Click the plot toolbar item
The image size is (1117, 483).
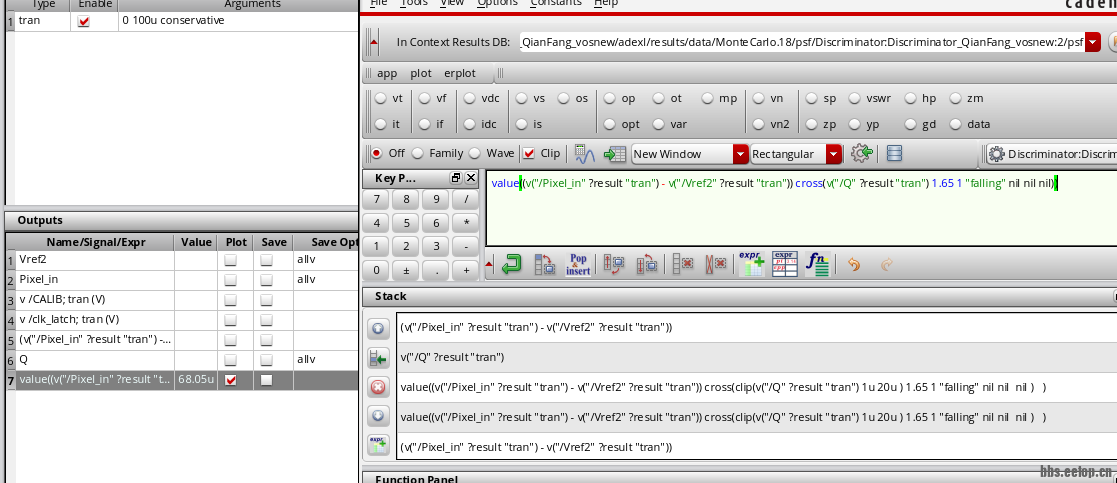[420, 73]
